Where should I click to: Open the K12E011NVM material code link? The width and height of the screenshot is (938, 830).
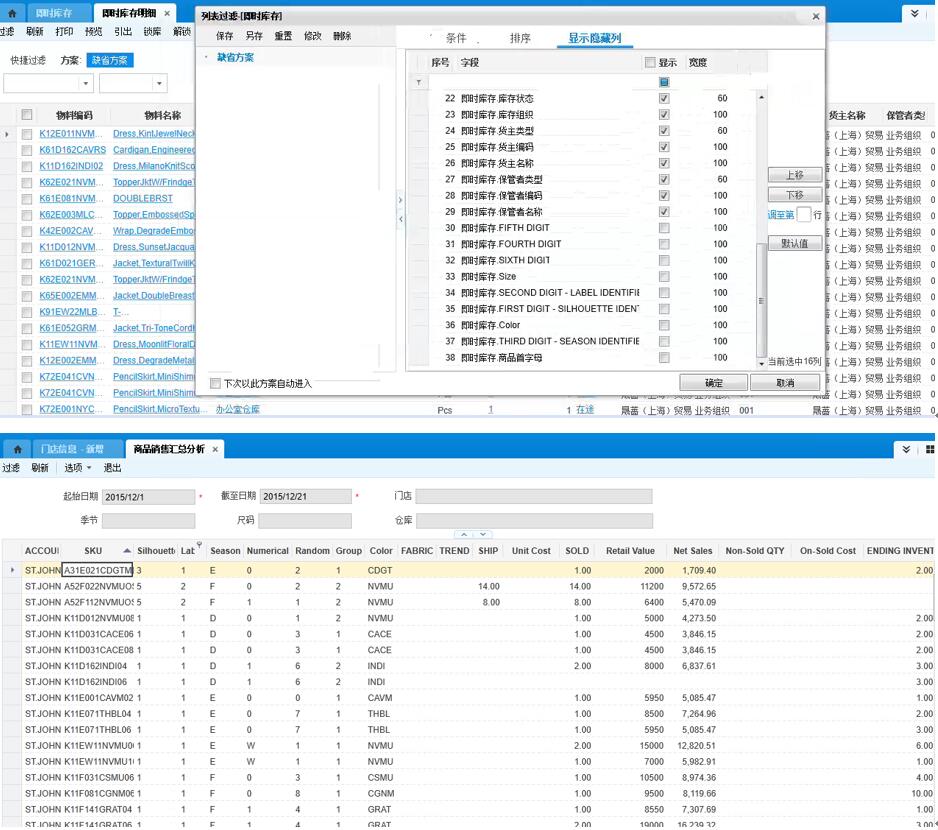[x=71, y=133]
